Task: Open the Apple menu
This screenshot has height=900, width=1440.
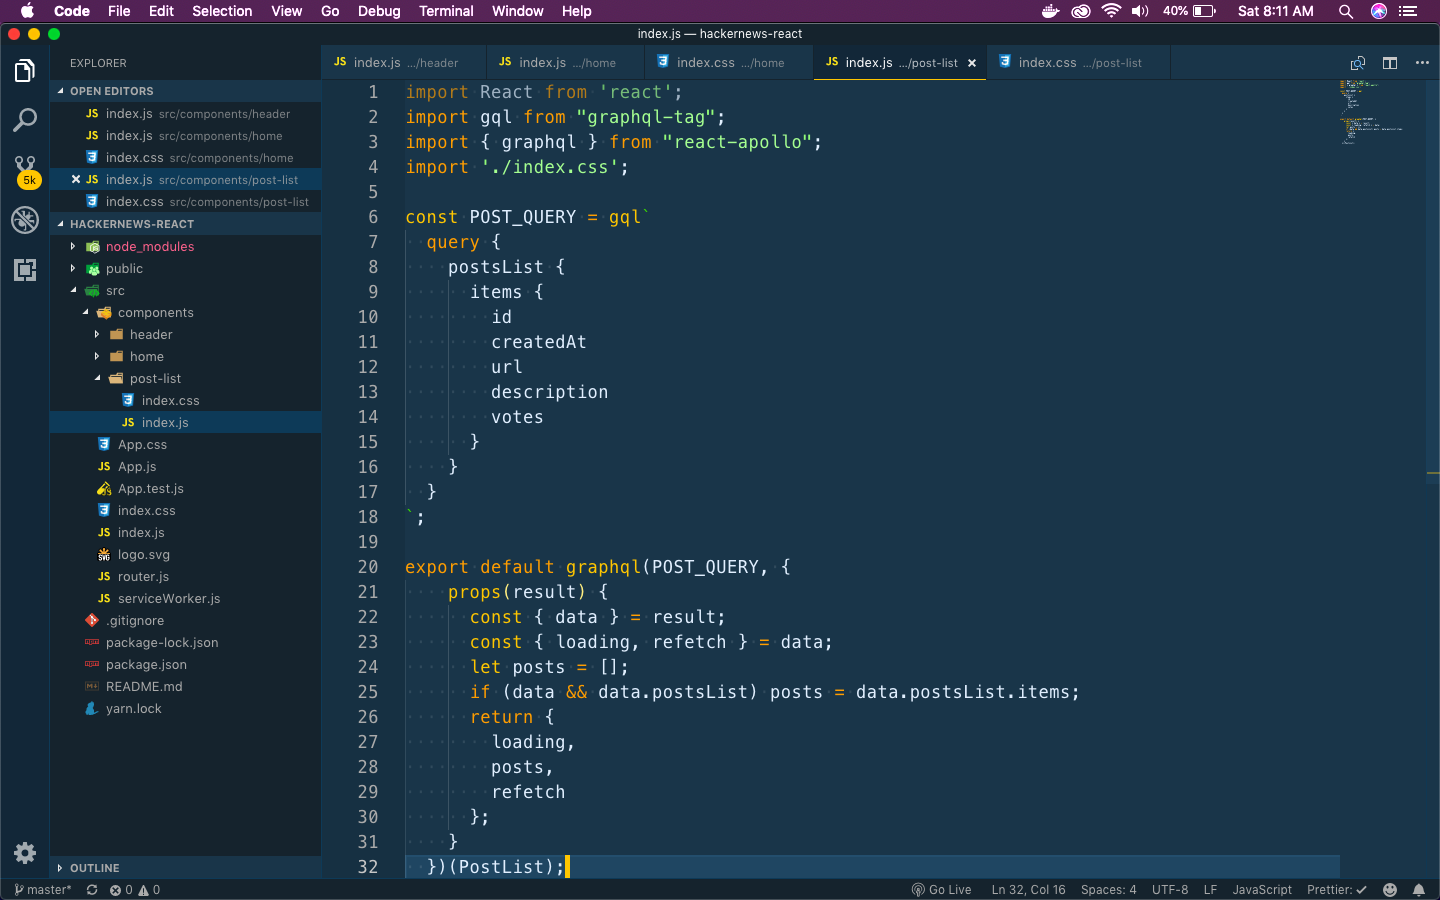Action: coord(27,11)
